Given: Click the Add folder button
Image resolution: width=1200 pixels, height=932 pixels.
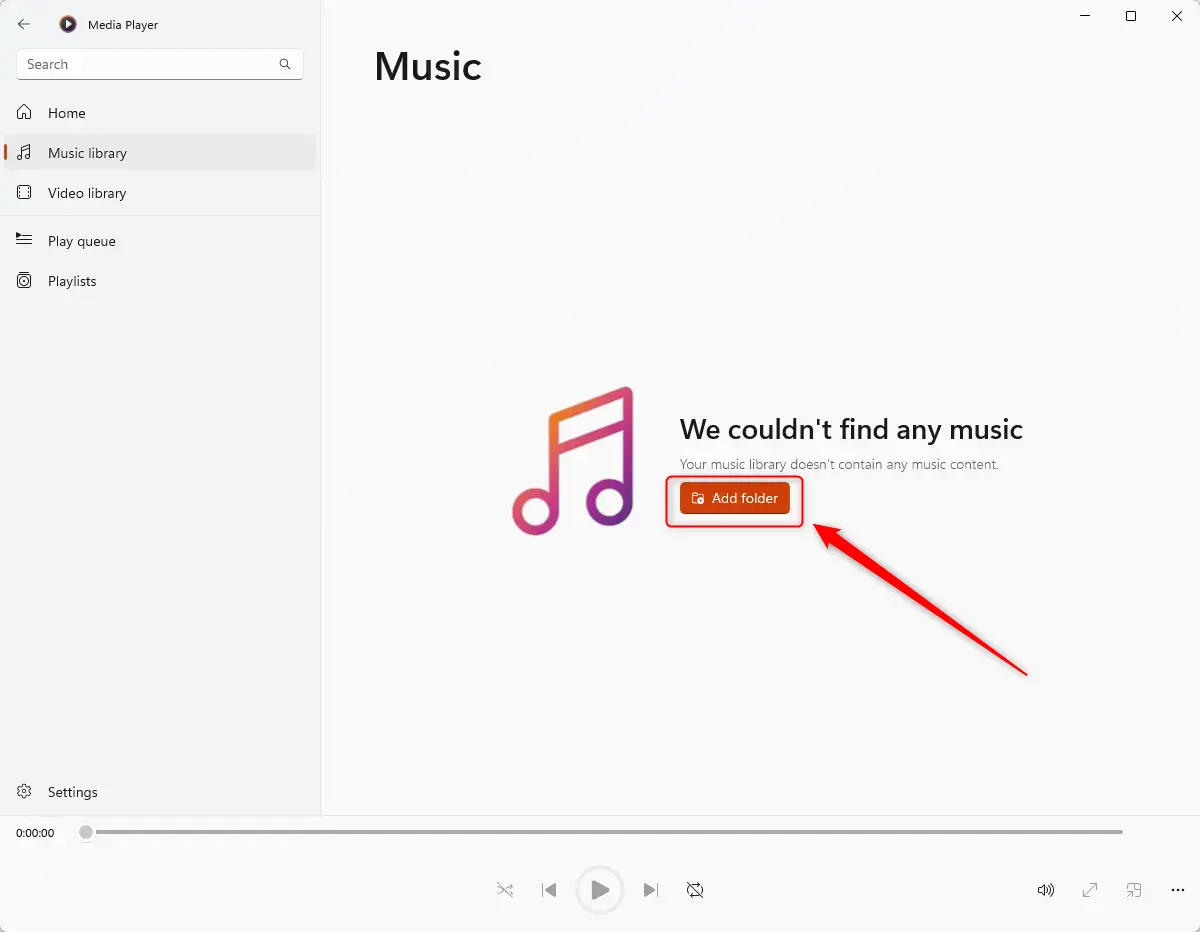Looking at the screenshot, I should click(735, 498).
